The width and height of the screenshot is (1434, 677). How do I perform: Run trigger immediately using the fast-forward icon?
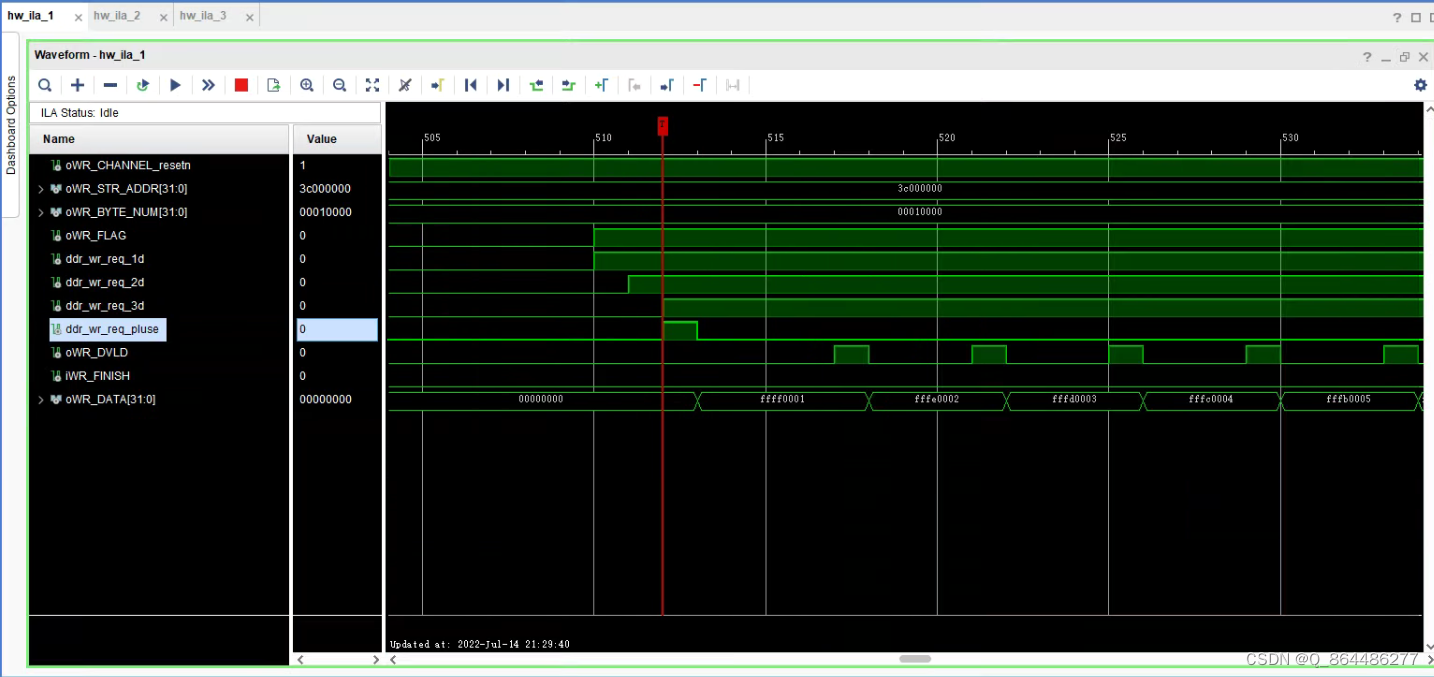coord(208,85)
